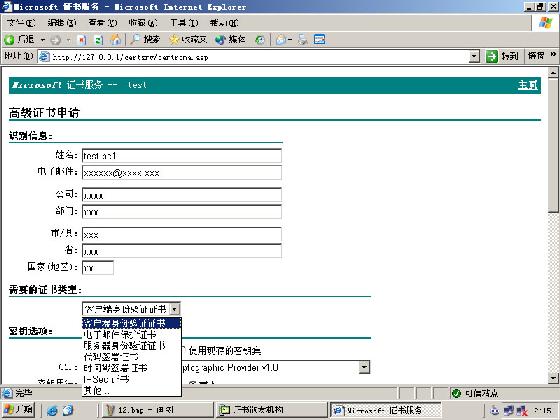The image size is (560, 420).
Task: Switch to 证书颁发机构 taskbar window
Action: (x=271, y=410)
